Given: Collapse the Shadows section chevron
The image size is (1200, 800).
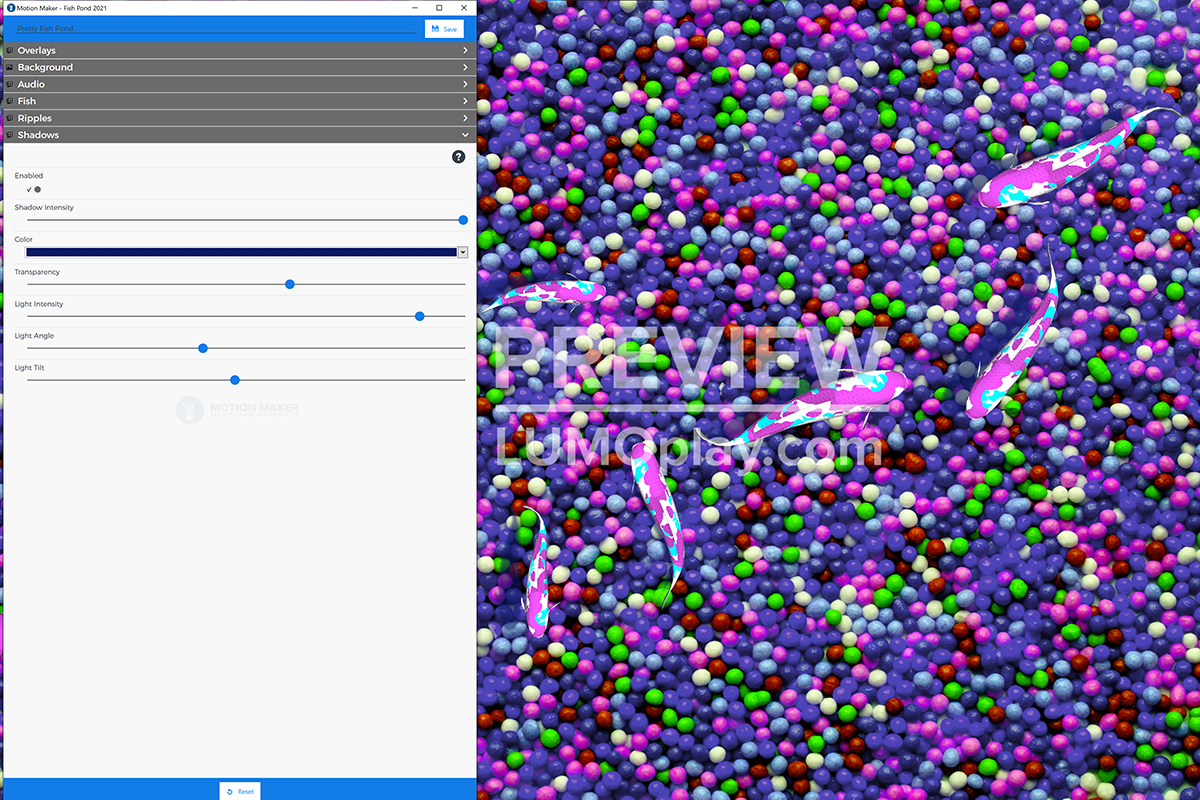Looking at the screenshot, I should pos(465,135).
